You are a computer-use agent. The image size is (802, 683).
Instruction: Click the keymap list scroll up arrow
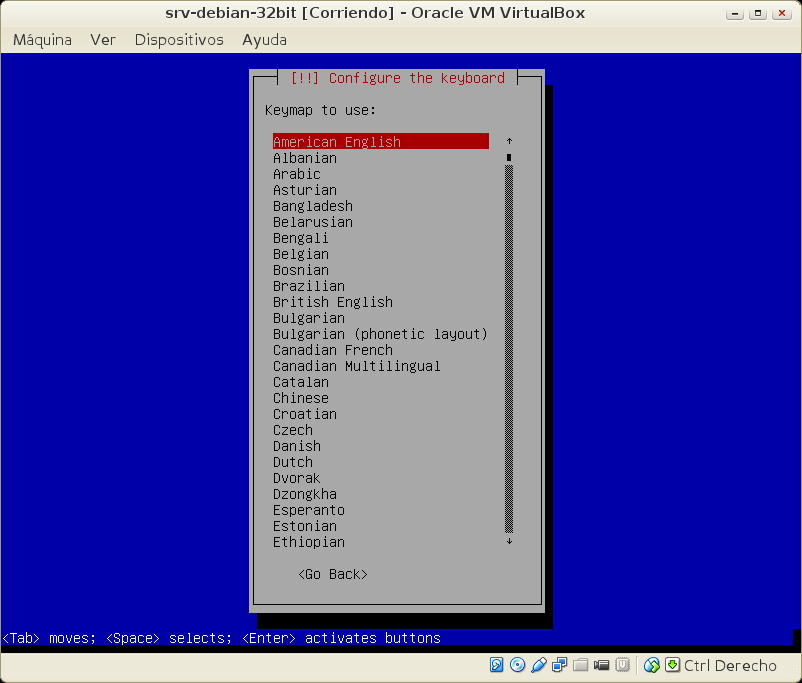tap(509, 142)
